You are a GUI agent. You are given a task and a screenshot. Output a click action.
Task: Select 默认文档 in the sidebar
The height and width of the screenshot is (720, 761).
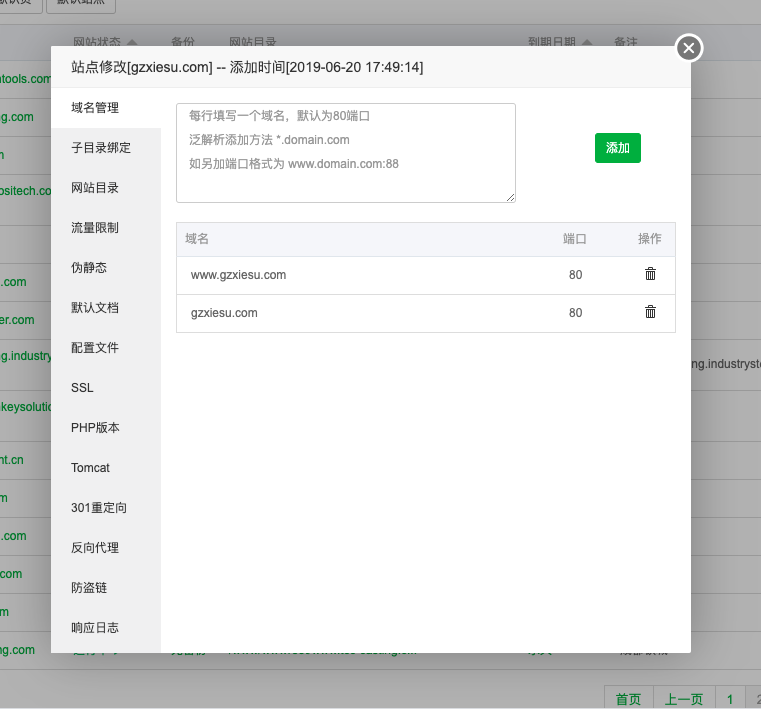pyautogui.click(x=95, y=308)
